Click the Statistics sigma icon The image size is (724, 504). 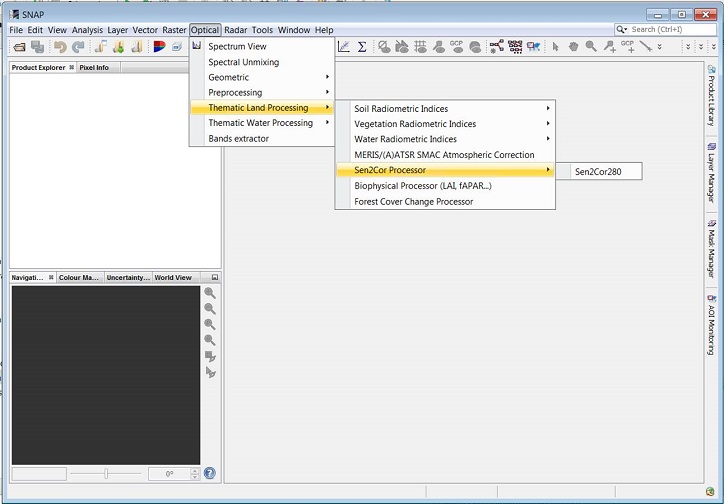pyautogui.click(x=362, y=47)
